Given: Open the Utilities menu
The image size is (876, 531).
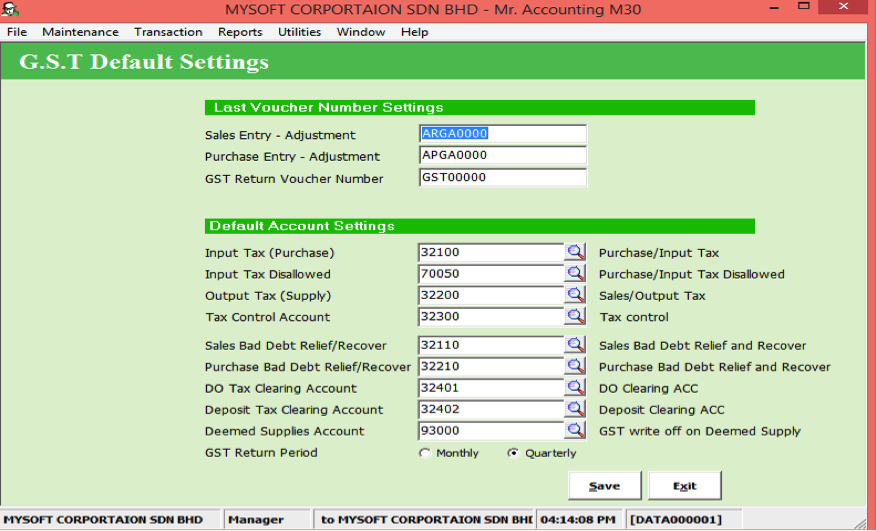Looking at the screenshot, I should click(299, 32).
